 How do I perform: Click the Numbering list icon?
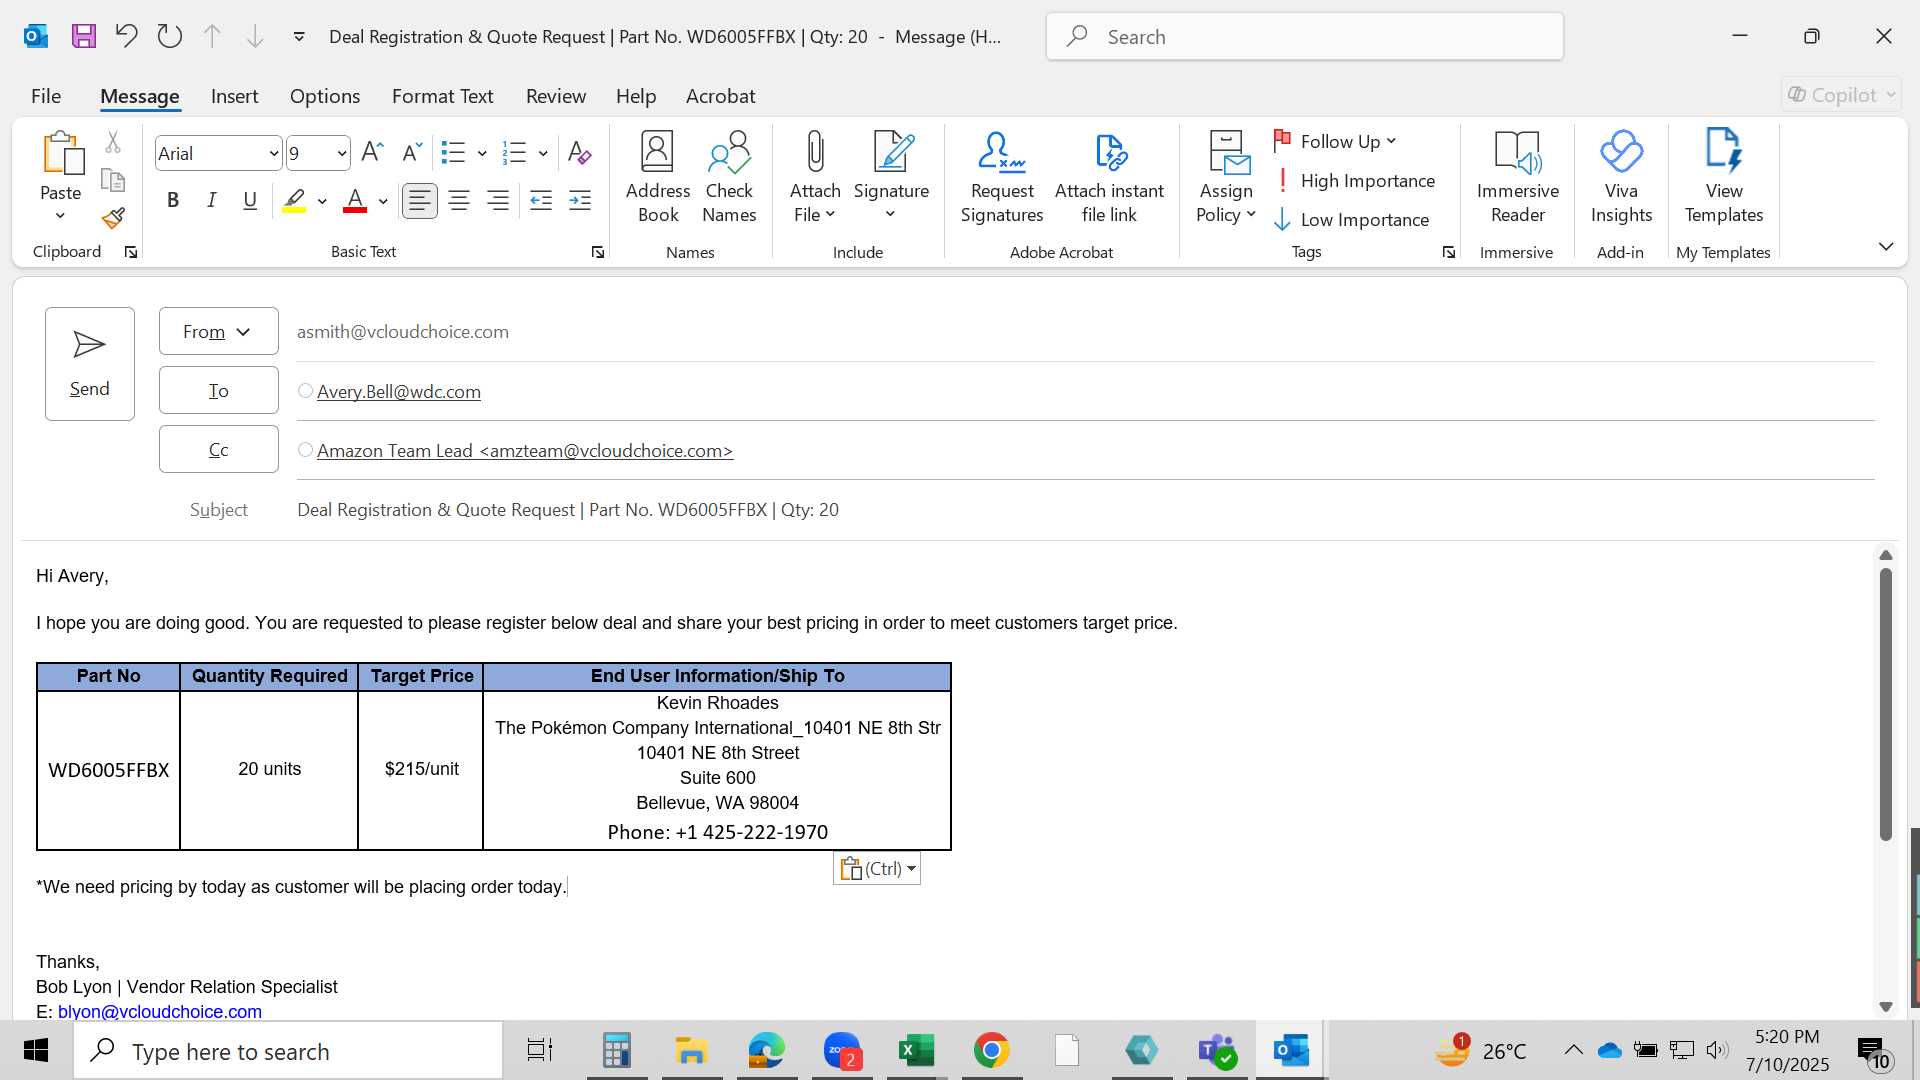point(514,153)
